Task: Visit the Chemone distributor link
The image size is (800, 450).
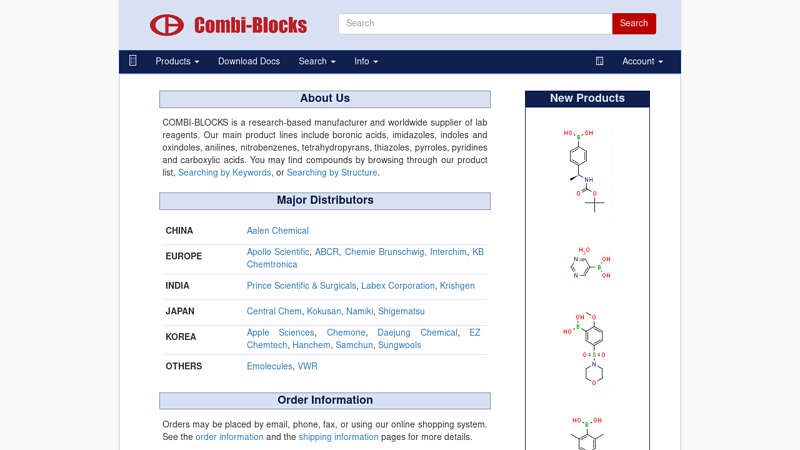Action: (346, 333)
